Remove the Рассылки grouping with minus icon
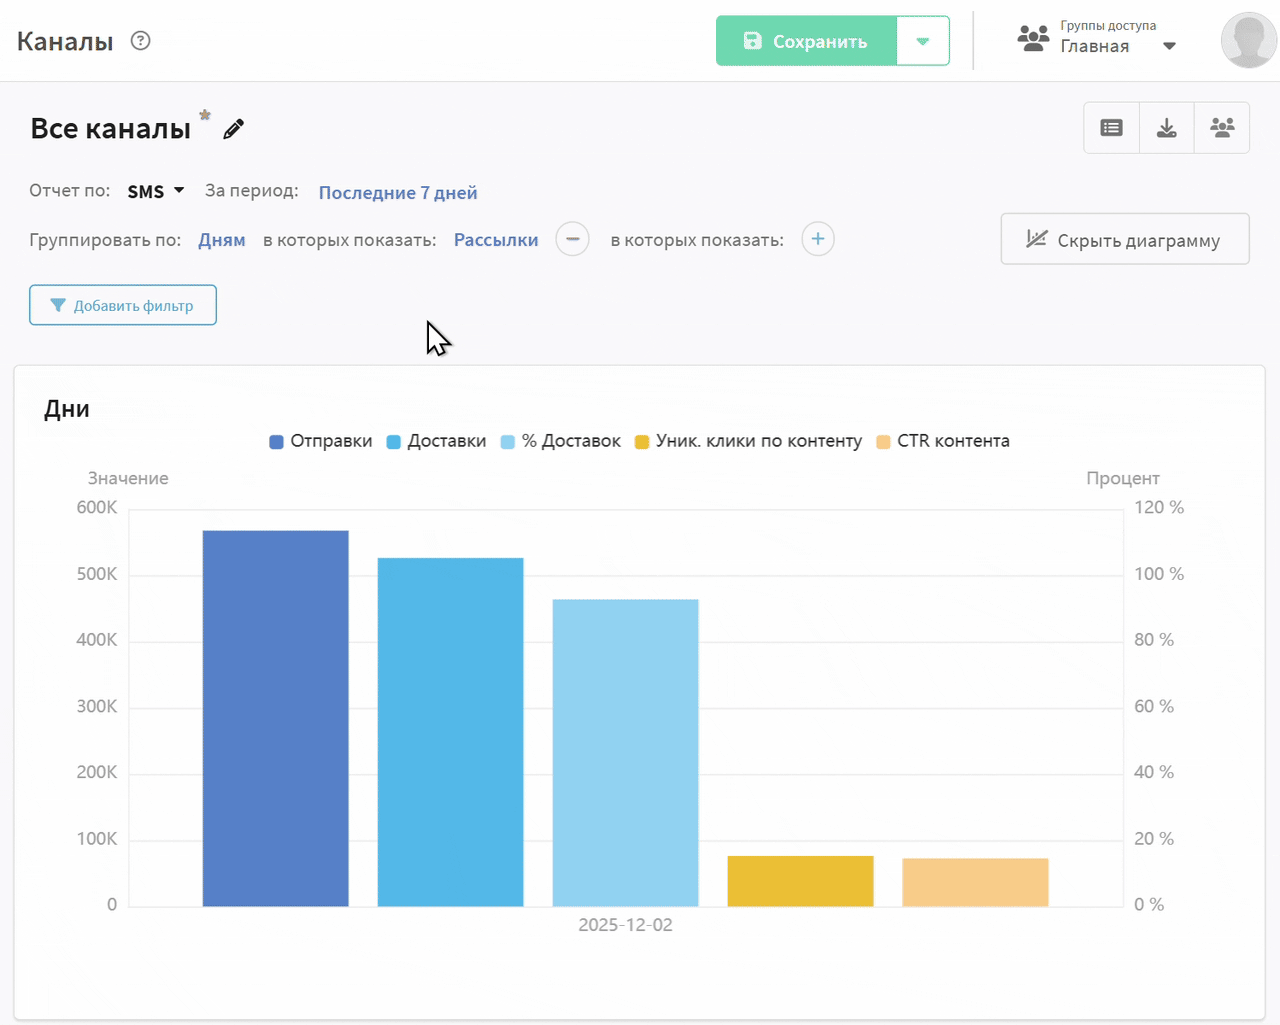1280x1025 pixels. (x=572, y=239)
